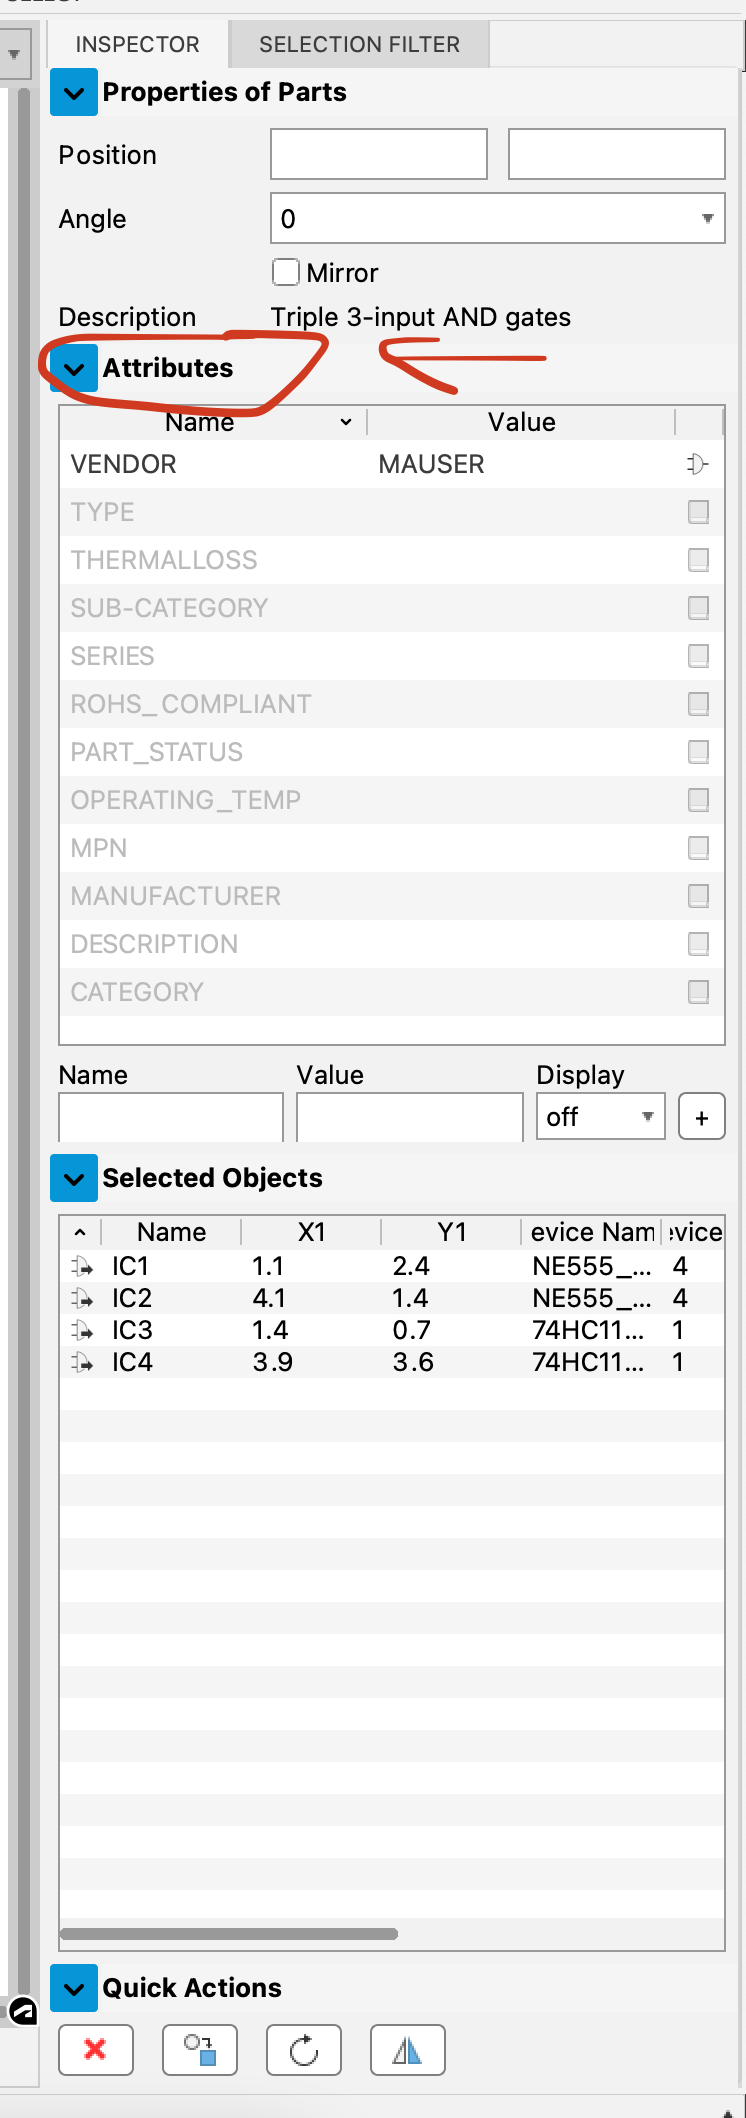Collapse the Attributes section
Image resolution: width=746 pixels, height=2118 pixels.
[x=73, y=368]
